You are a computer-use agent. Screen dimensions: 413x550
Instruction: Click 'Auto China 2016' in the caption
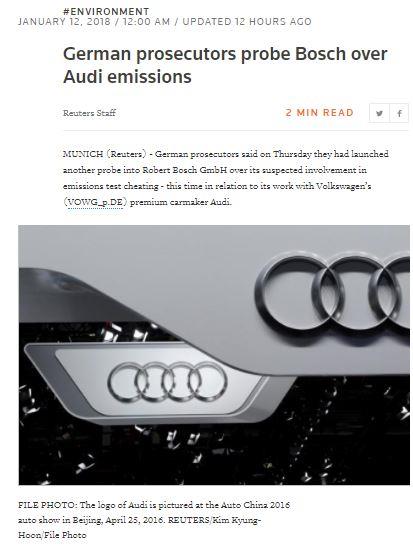[255, 505]
